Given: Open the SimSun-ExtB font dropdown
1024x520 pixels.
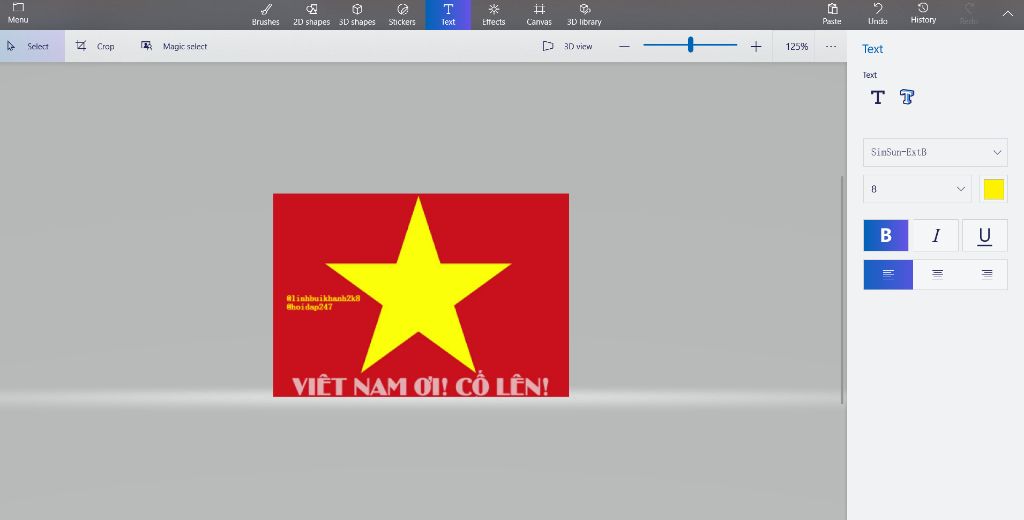Looking at the screenshot, I should [935, 152].
